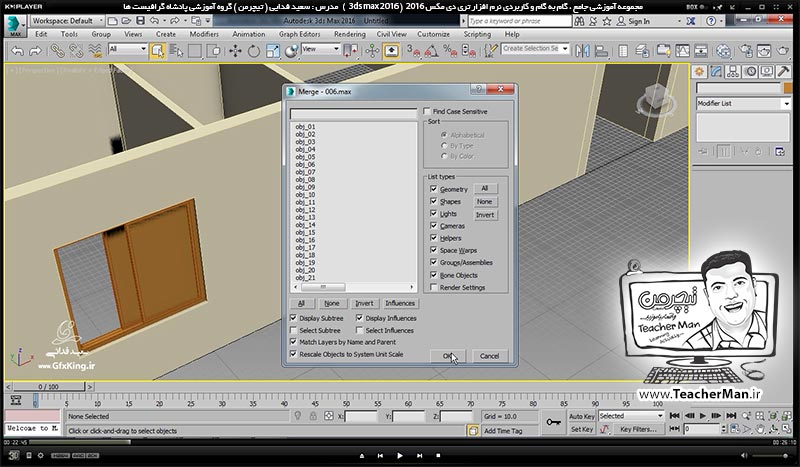Open the Customize menu
This screenshot has height=467, width=800.
click(434, 34)
